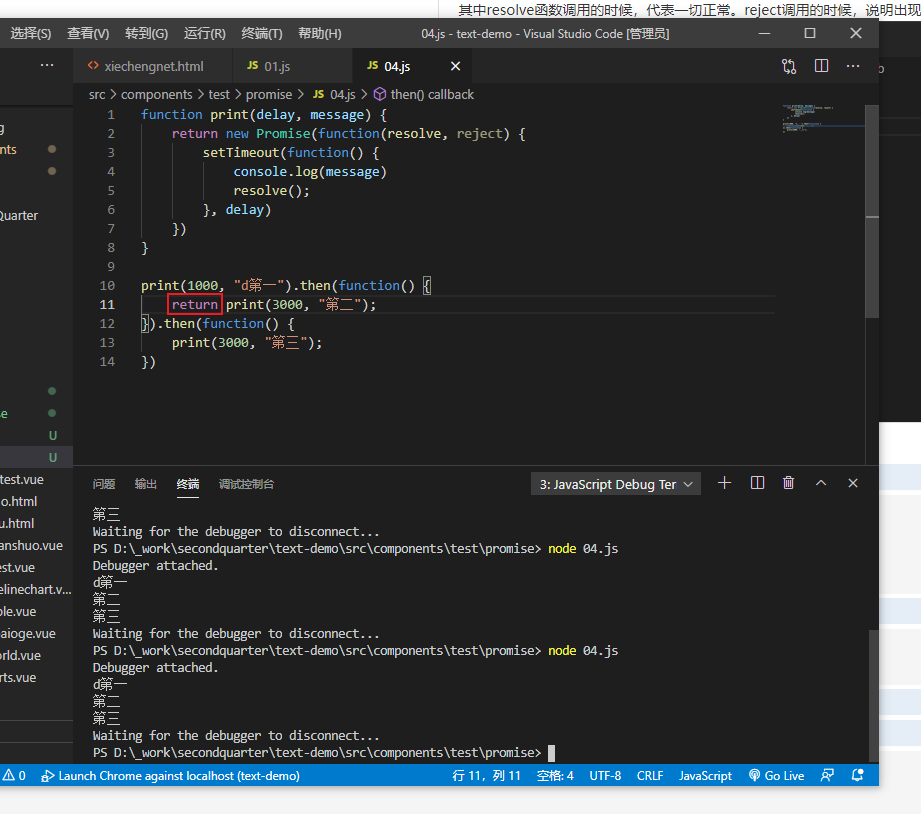The image size is (921, 814).
Task: Click the Go Live status bar button
Action: tap(776, 775)
